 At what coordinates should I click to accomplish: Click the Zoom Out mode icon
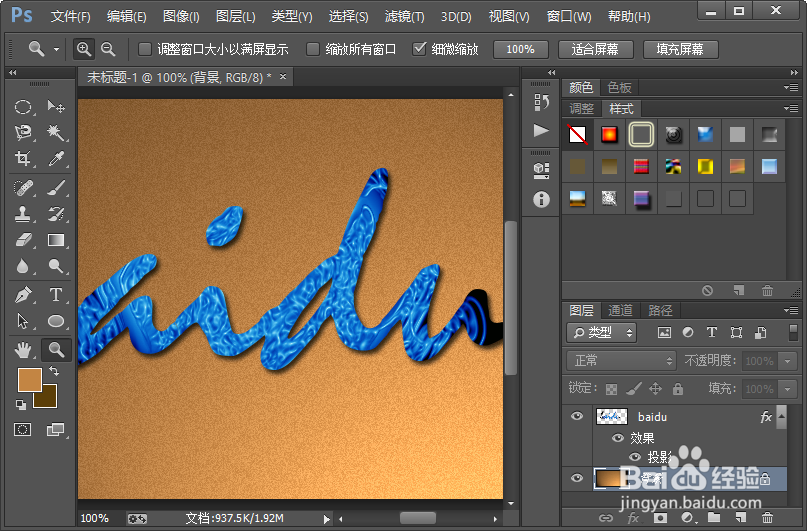pyautogui.click(x=108, y=49)
